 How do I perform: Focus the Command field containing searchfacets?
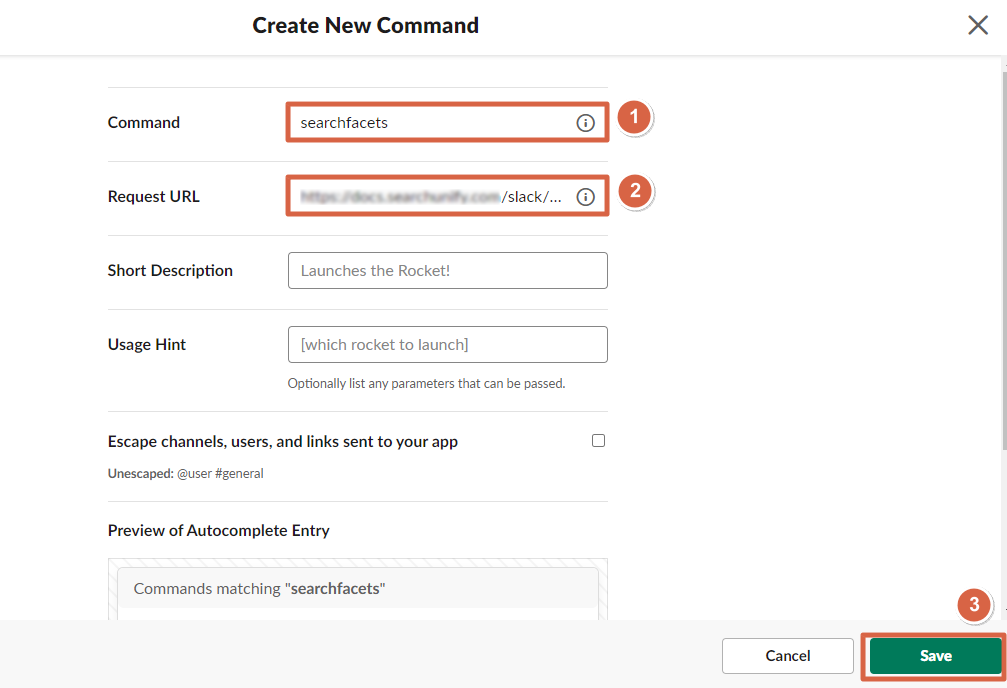pyautogui.click(x=430, y=123)
